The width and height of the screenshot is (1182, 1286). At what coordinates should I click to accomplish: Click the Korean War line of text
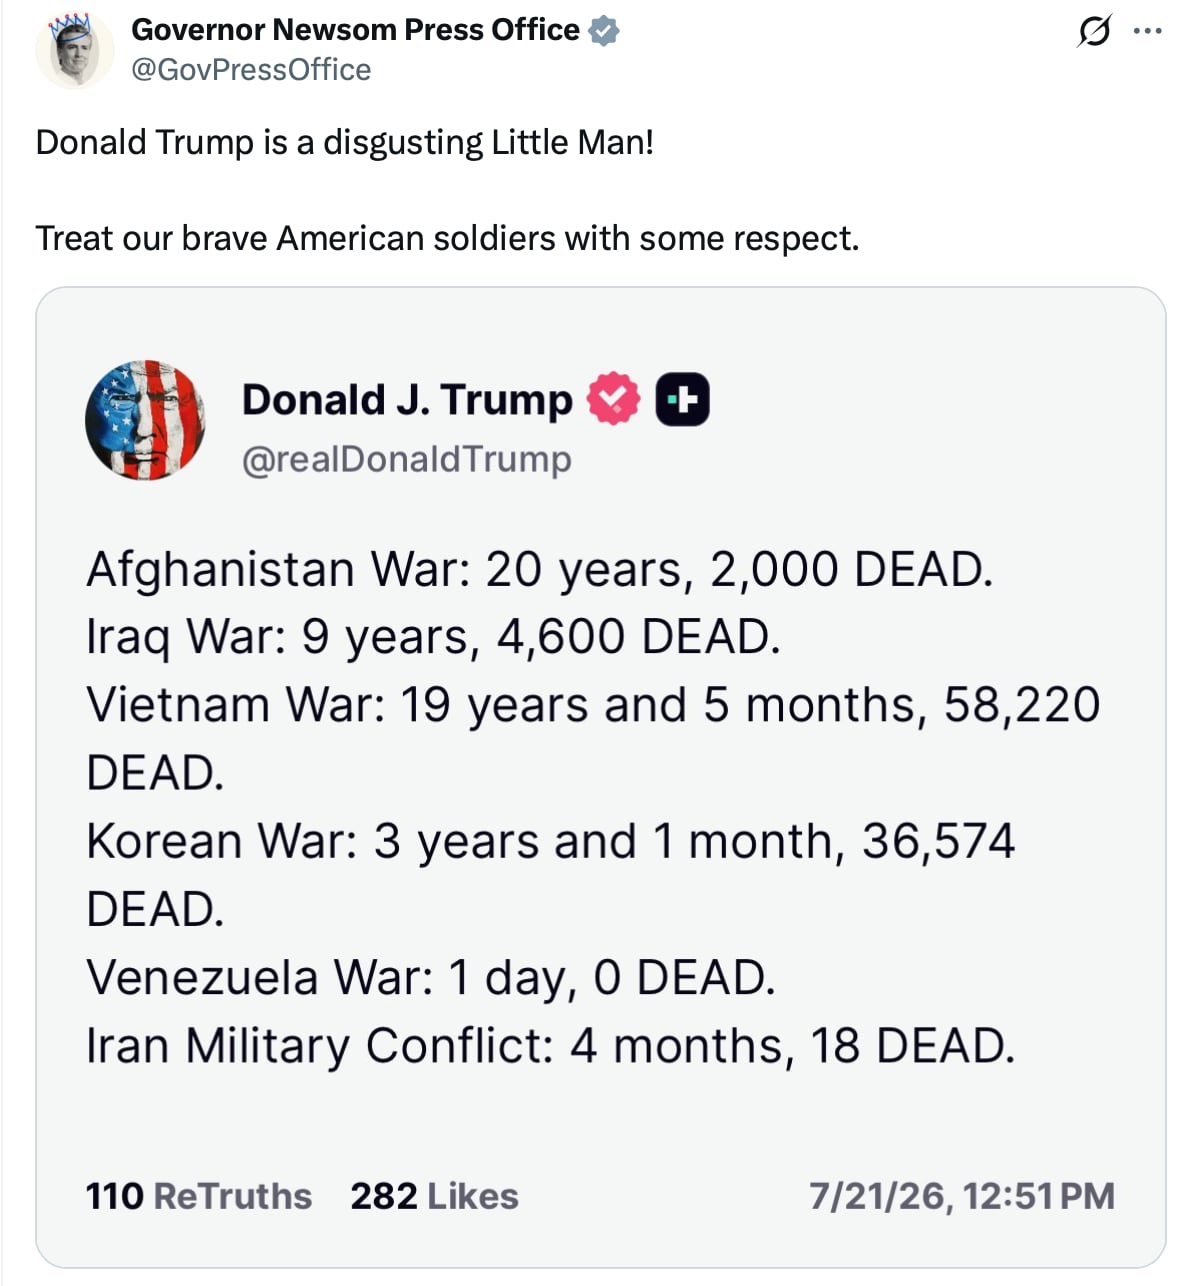coord(551,875)
